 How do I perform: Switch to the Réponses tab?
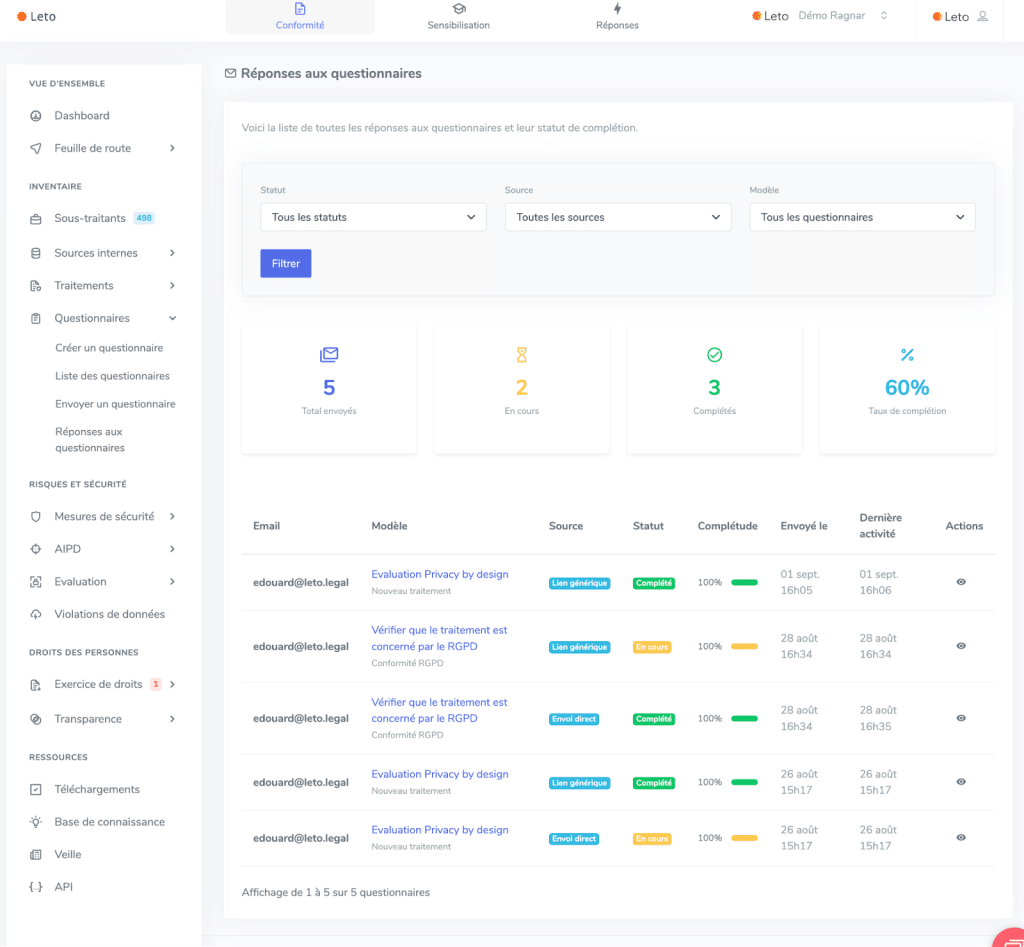tap(617, 17)
